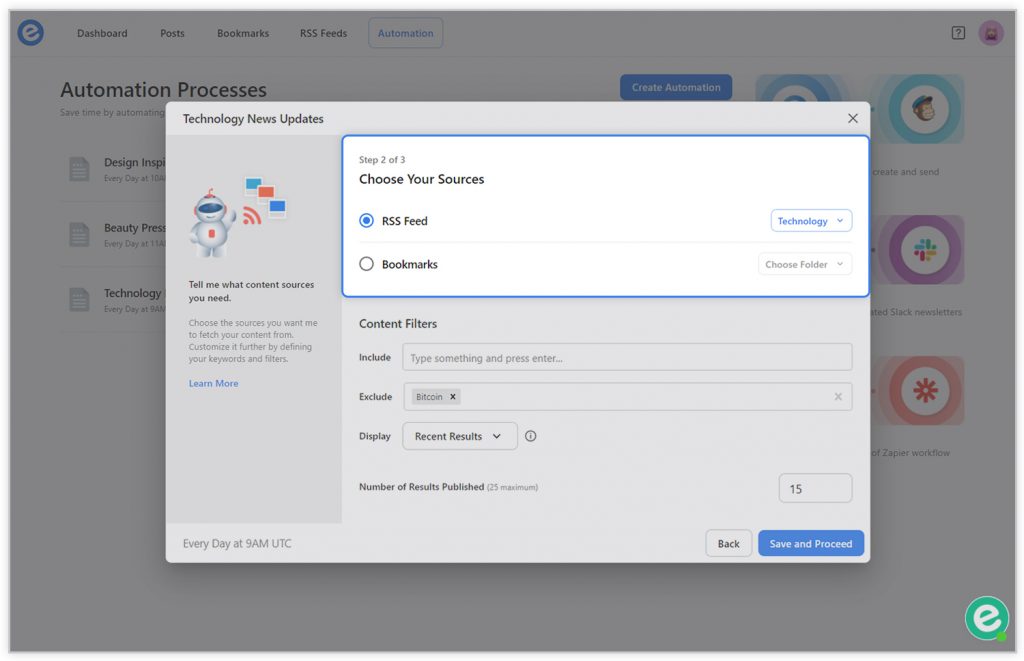
Task: Switch to the Dashboard tab
Action: (102, 33)
